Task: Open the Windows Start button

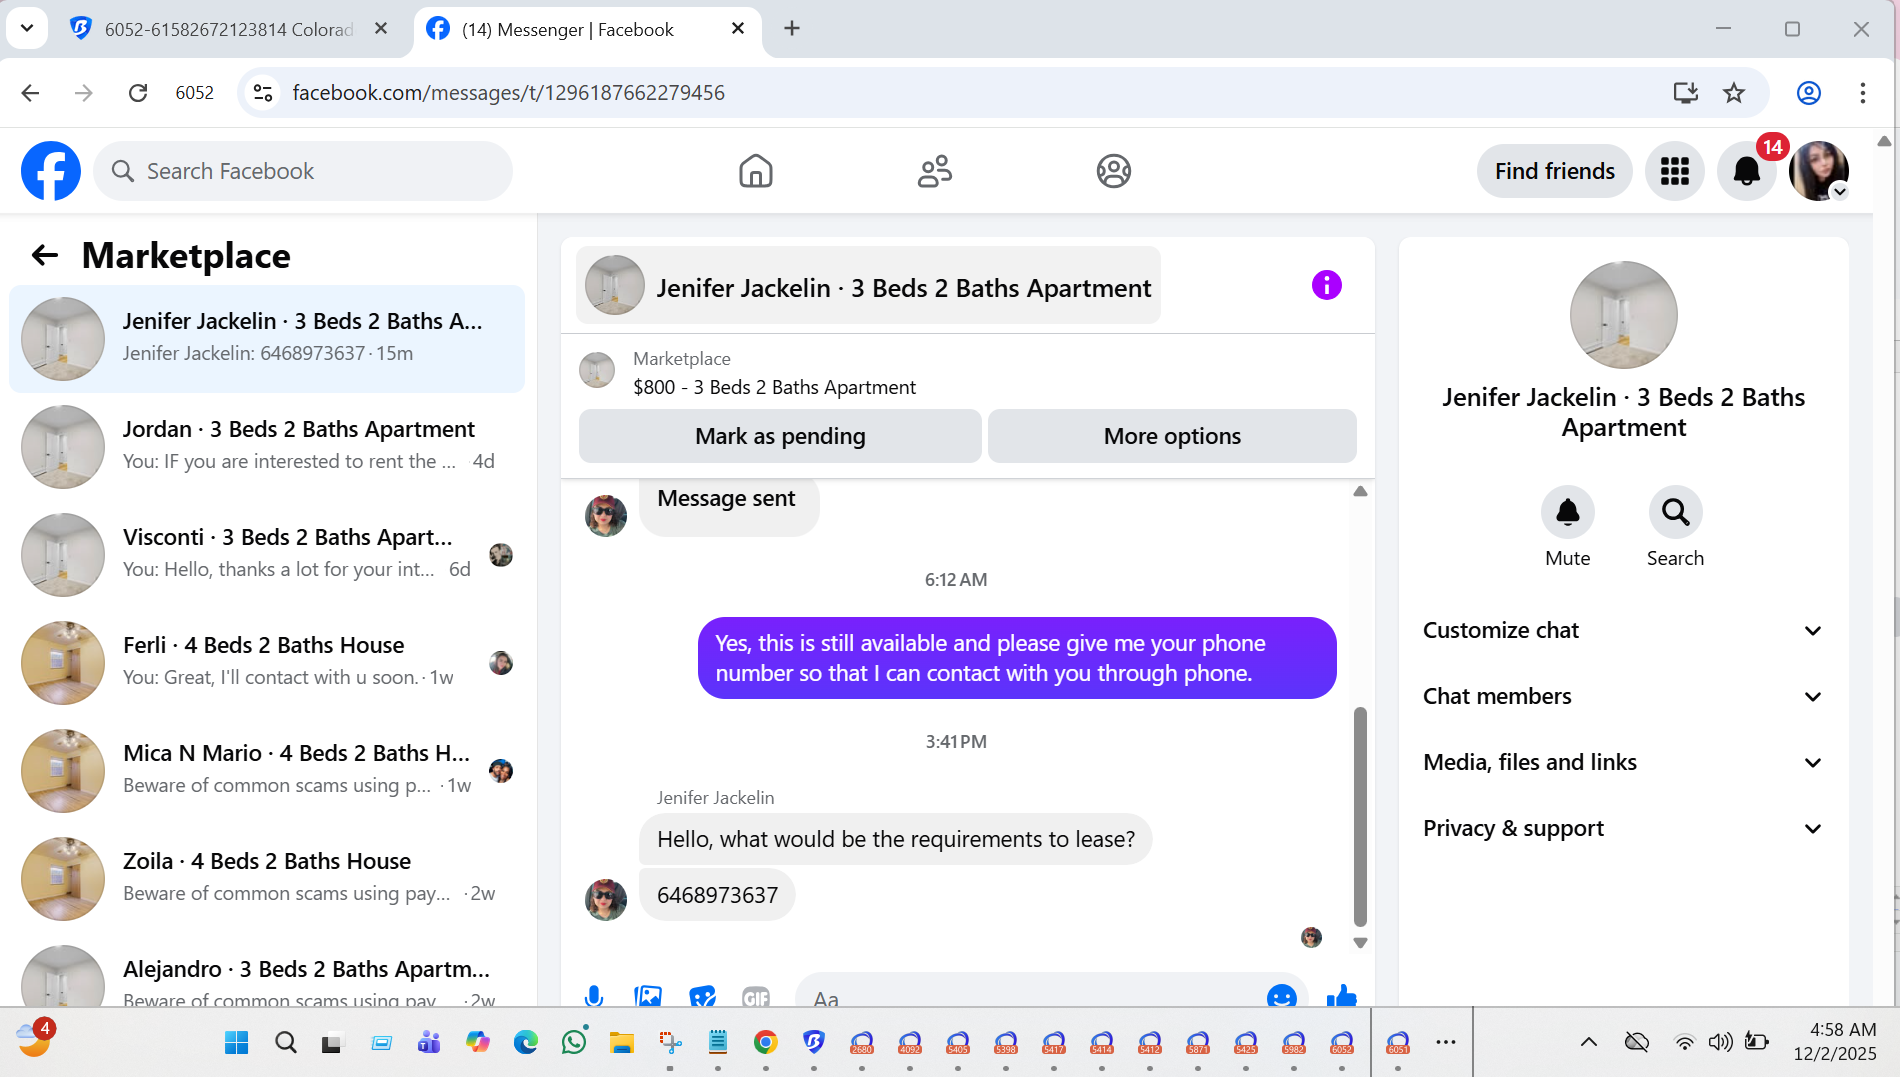Action: click(237, 1043)
